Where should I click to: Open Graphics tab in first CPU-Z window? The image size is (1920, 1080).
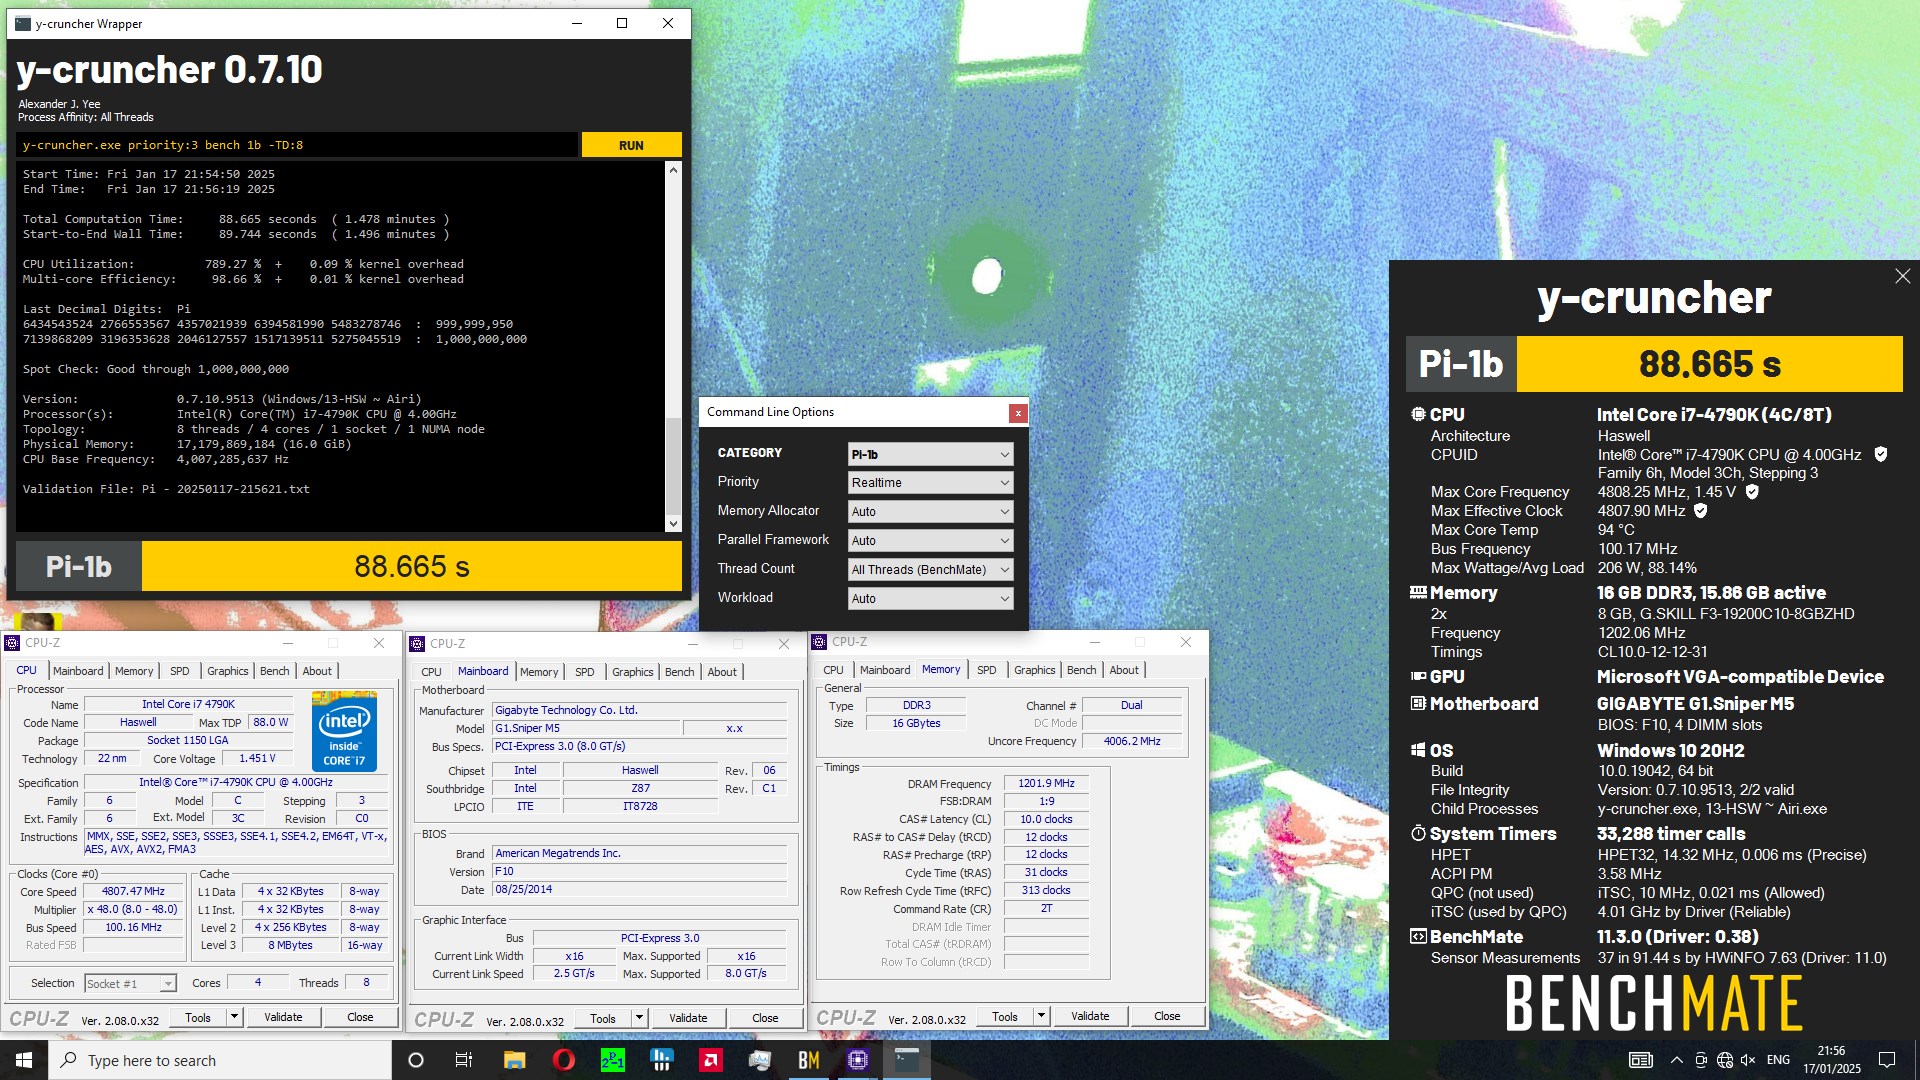point(228,671)
